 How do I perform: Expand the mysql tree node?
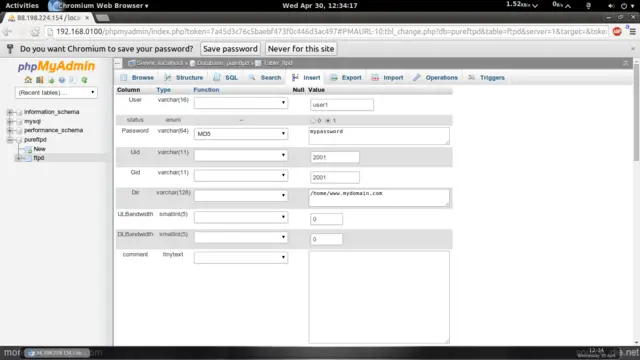tap(10, 121)
